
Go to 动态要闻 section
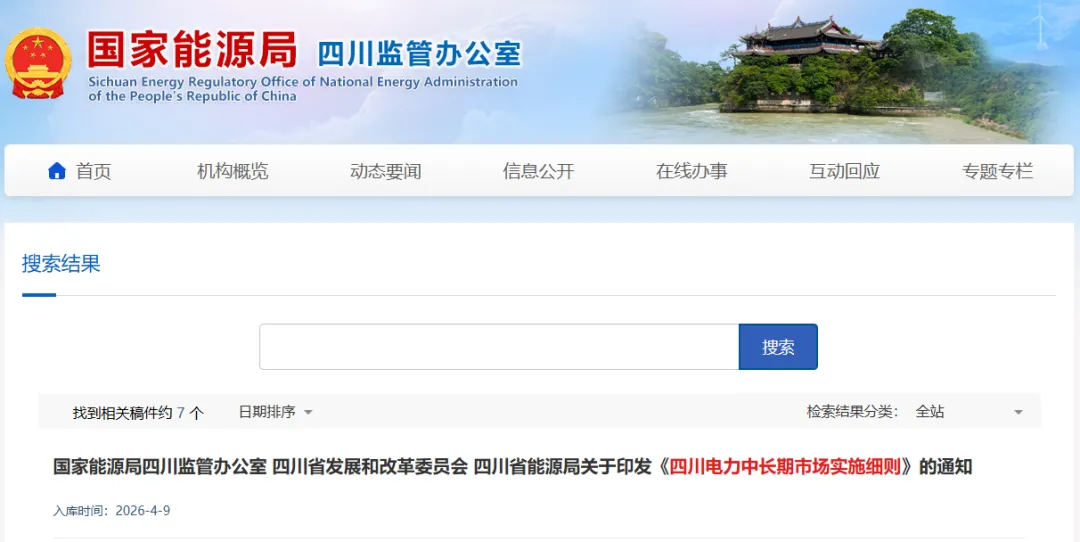386,171
